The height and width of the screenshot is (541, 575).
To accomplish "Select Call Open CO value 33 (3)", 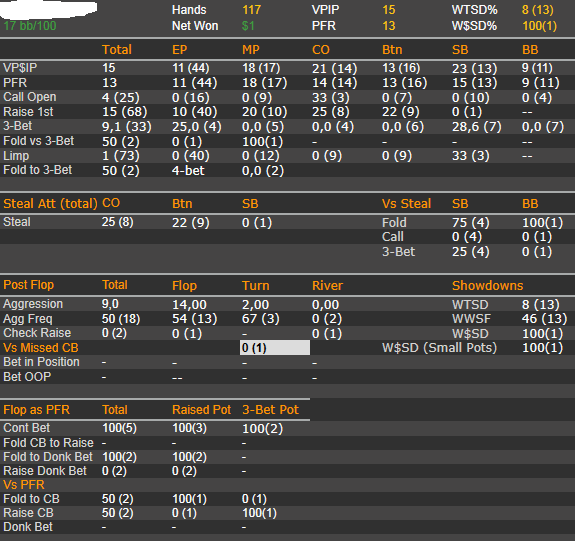I will point(331,98).
